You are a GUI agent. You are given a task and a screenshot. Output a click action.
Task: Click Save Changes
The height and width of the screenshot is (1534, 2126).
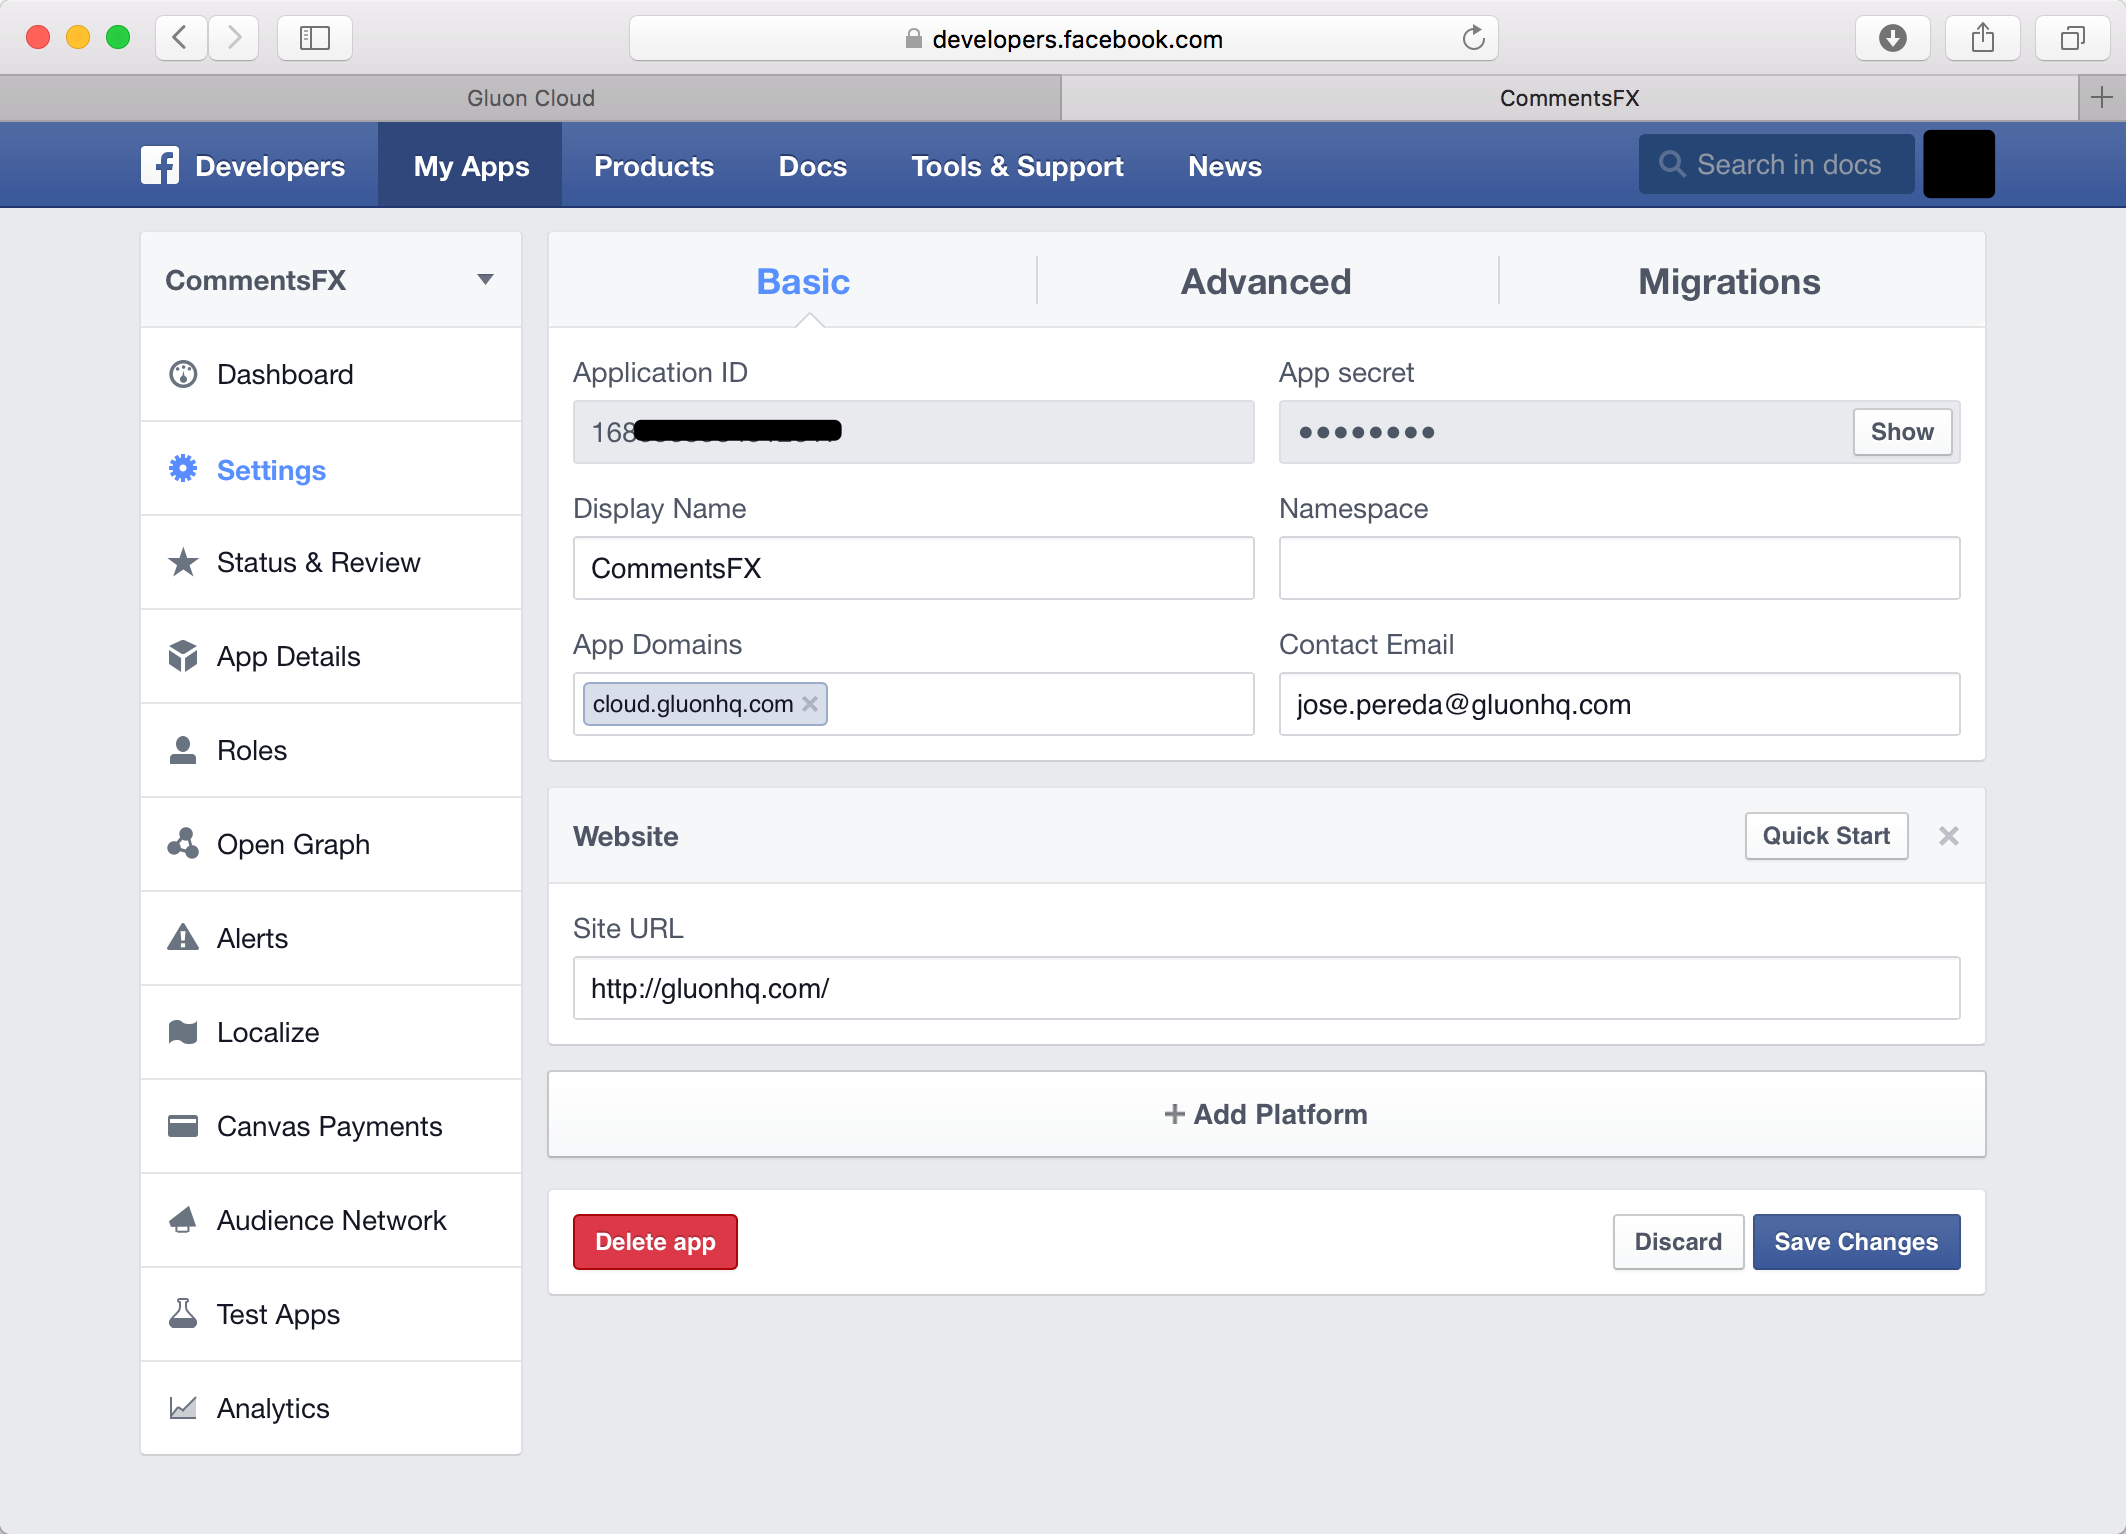point(1856,1242)
